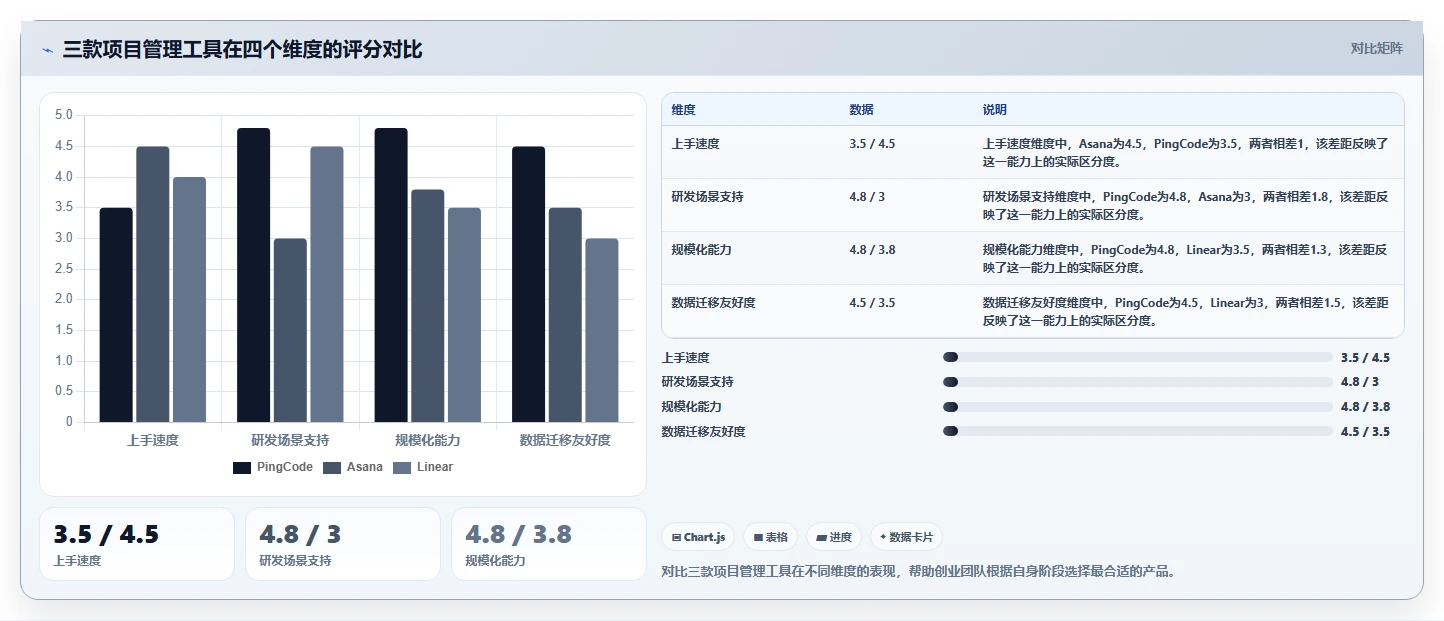This screenshot has width=1444, height=621.
Task: Click the Linear bar for 研发场景支持
Action: (x=327, y=284)
